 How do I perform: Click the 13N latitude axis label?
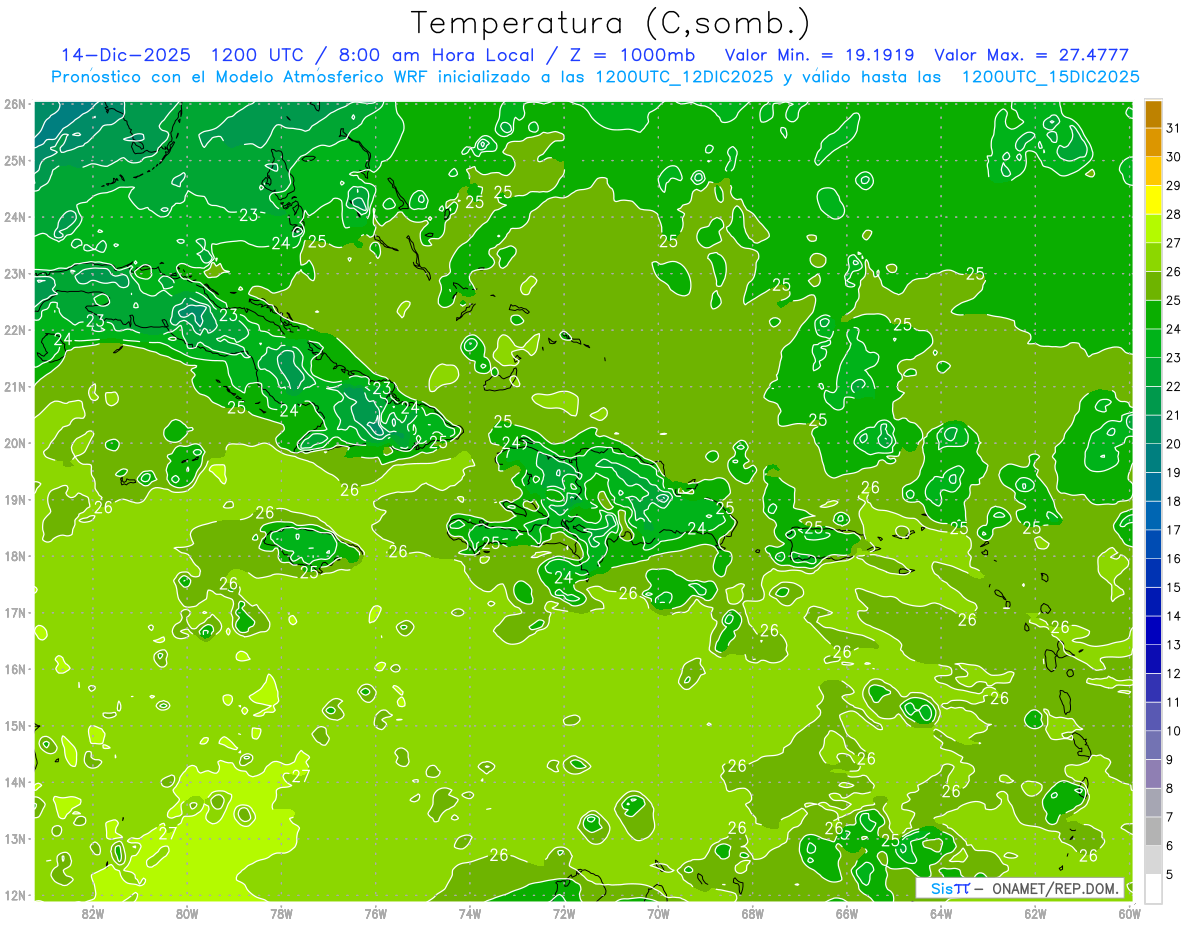[15, 839]
